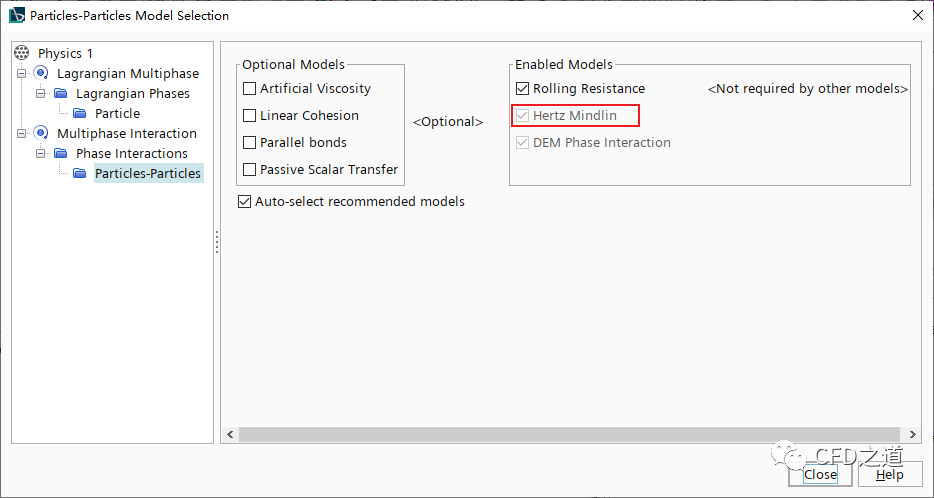934x498 pixels.
Task: Select Lagrangian Multiphase in the tree
Action: pos(128,73)
